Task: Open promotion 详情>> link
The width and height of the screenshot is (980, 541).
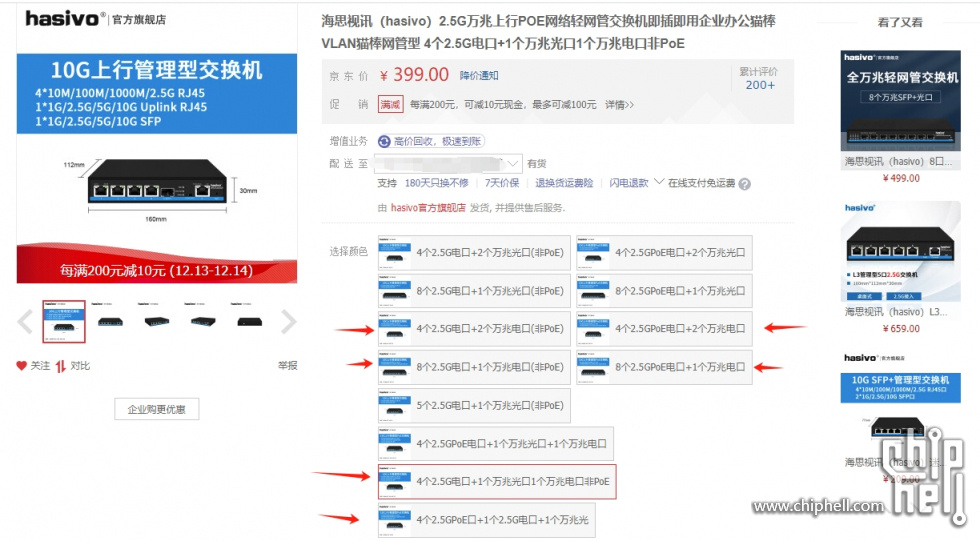Action: (619, 104)
